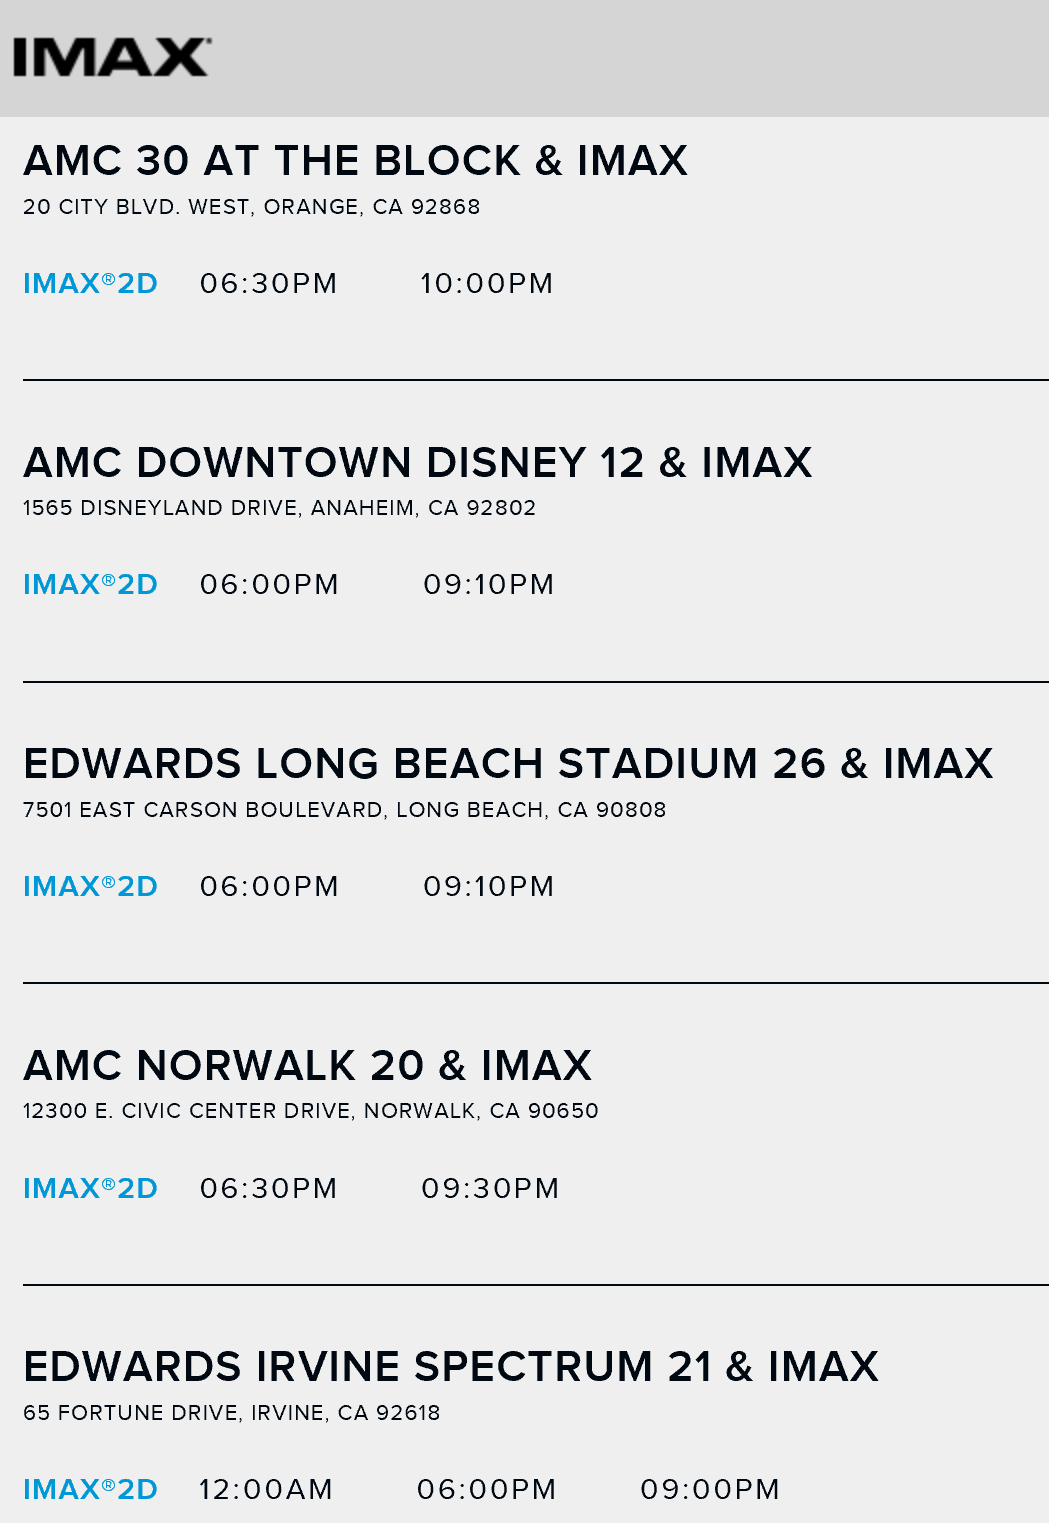Choose 09:10PM showtime at AMC Downtown Disney

(x=489, y=585)
